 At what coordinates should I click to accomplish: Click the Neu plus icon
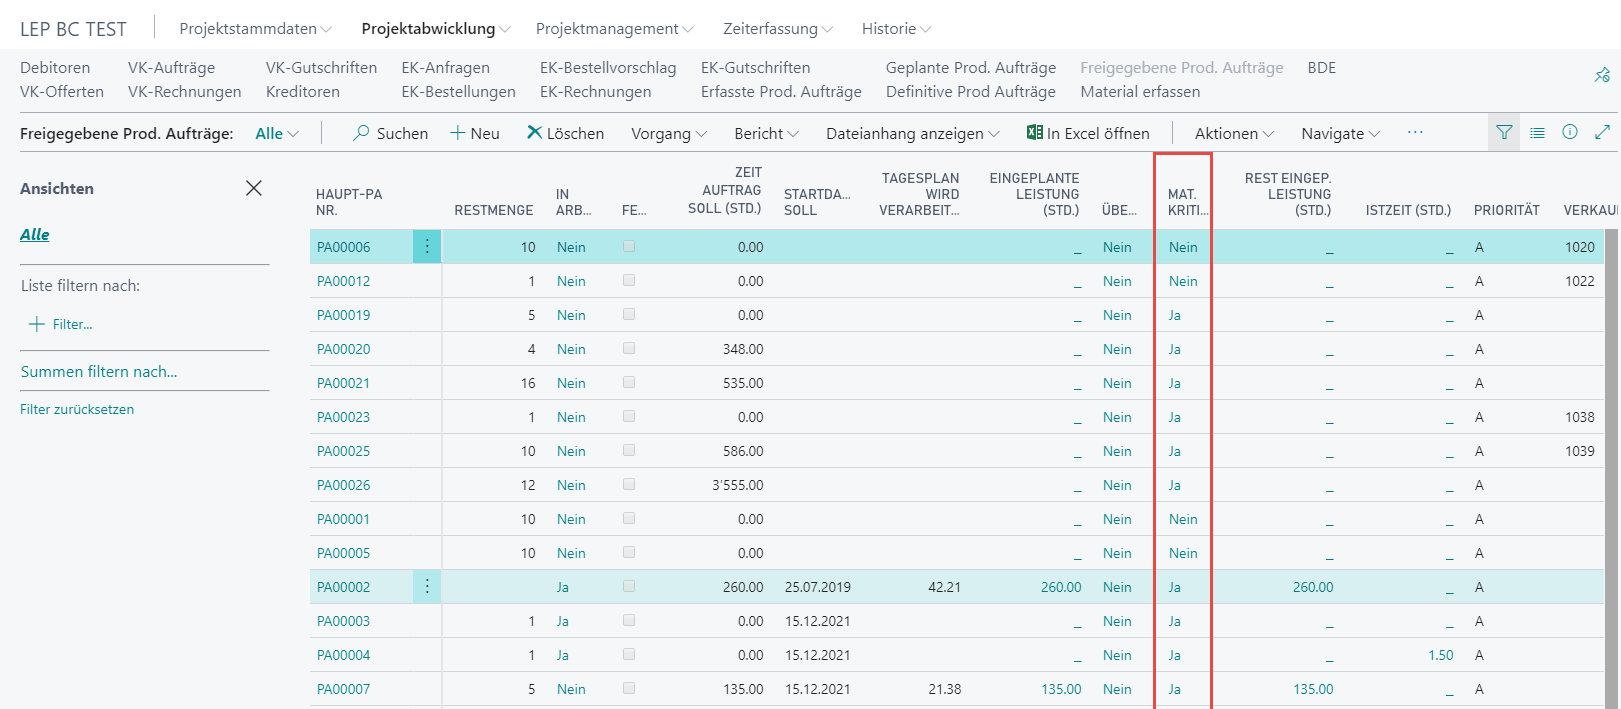458,133
